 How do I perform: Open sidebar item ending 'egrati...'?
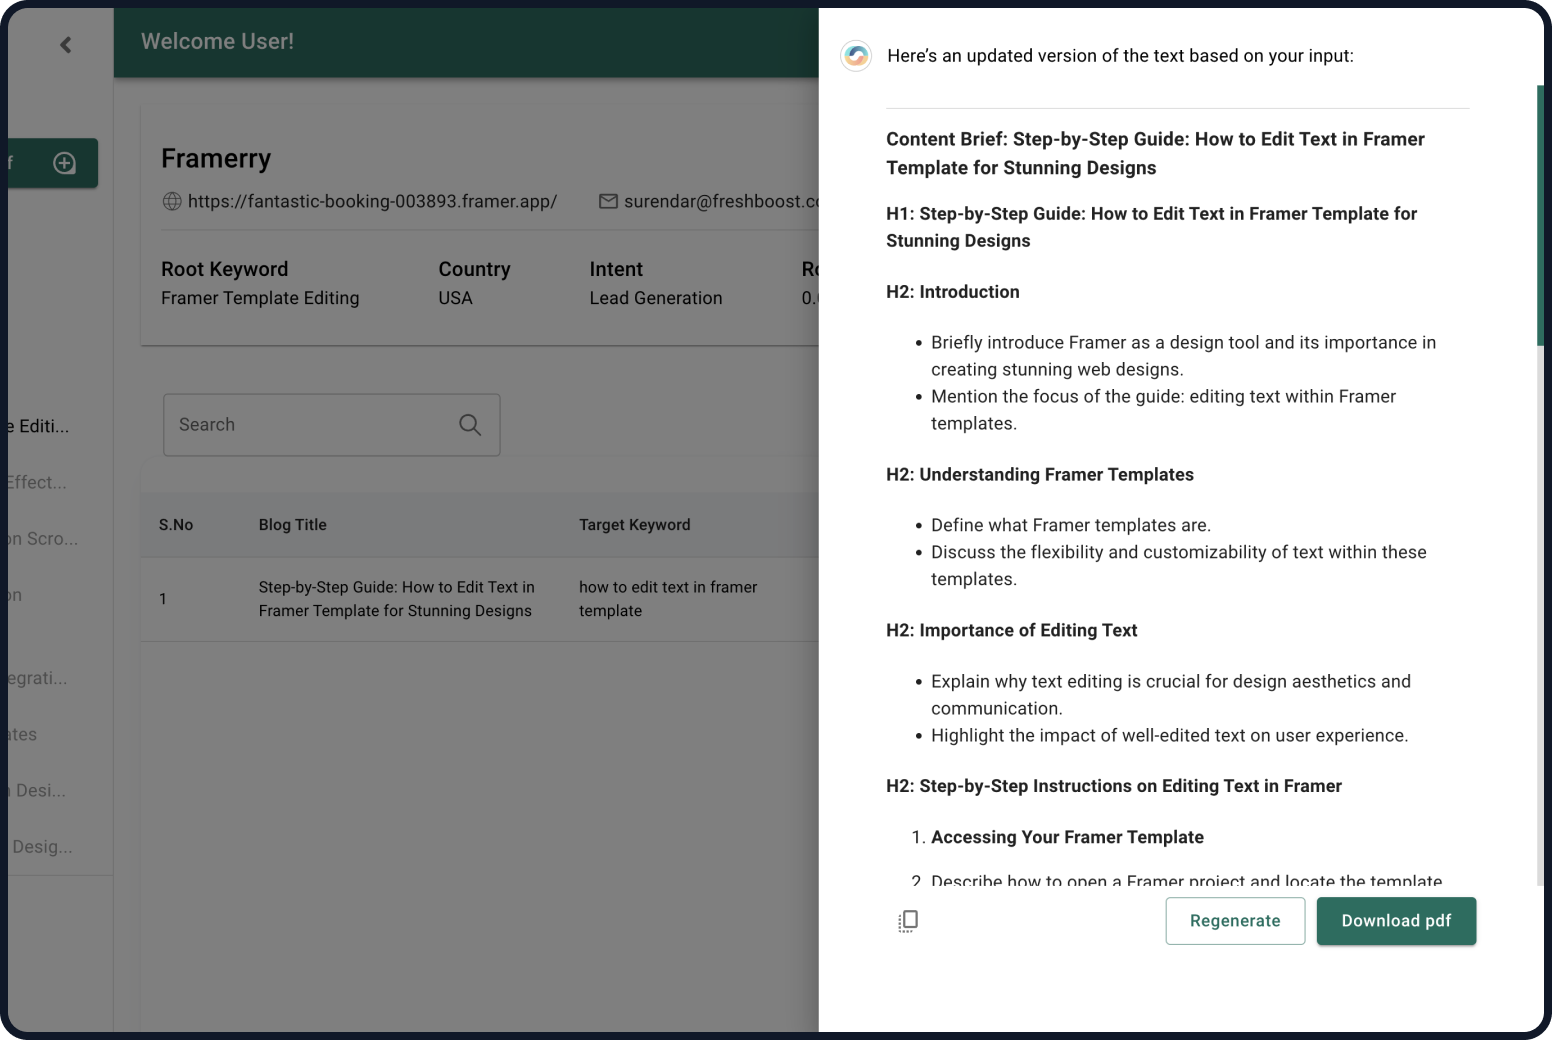(x=36, y=678)
